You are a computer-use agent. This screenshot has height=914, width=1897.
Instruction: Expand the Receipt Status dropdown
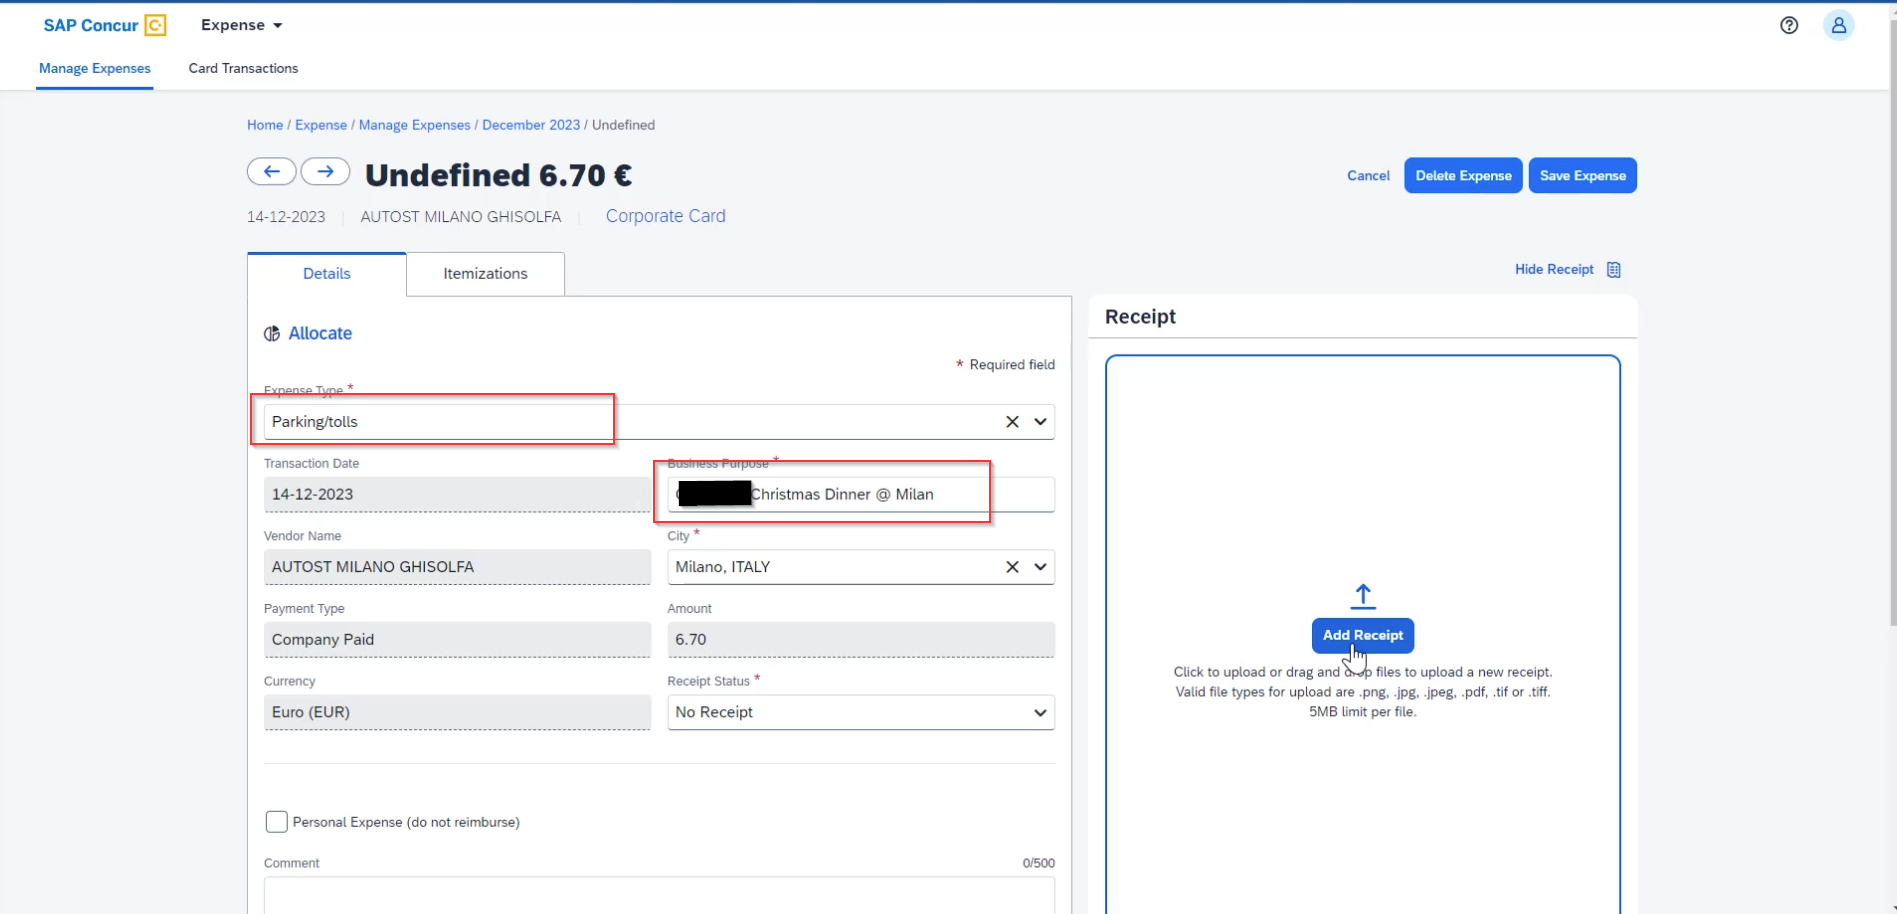click(1040, 712)
